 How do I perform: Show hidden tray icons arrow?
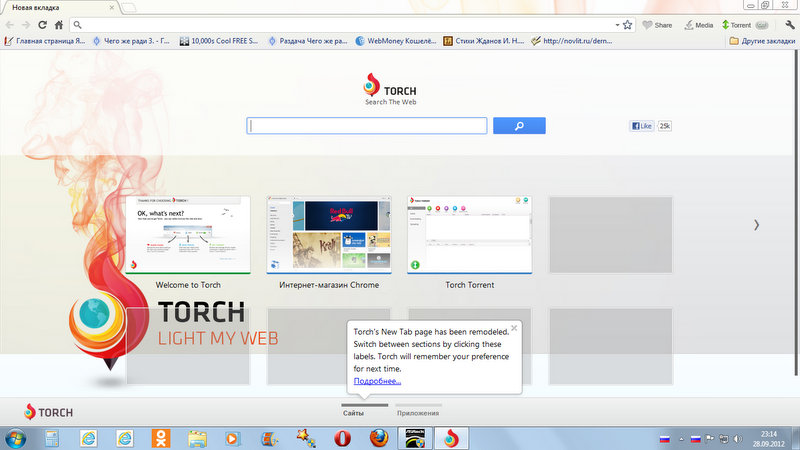coord(681,439)
